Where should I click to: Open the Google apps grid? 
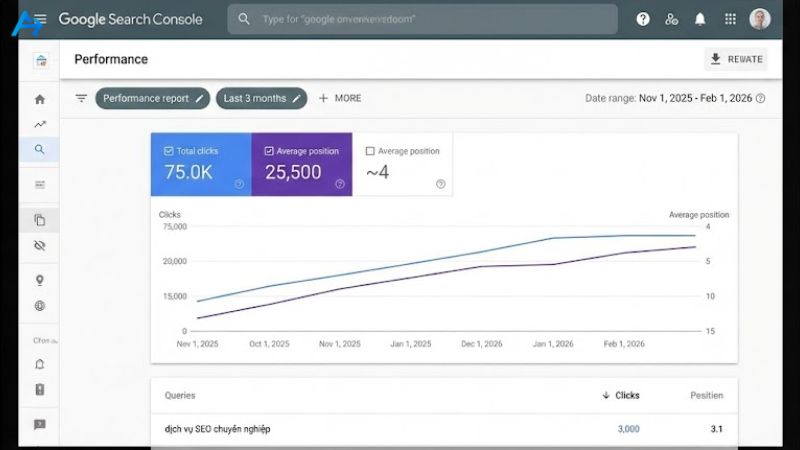pyautogui.click(x=730, y=19)
